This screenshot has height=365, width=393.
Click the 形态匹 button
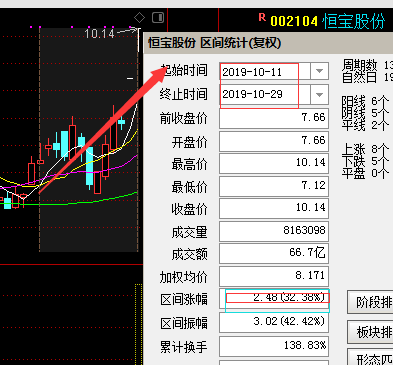coord(370,358)
